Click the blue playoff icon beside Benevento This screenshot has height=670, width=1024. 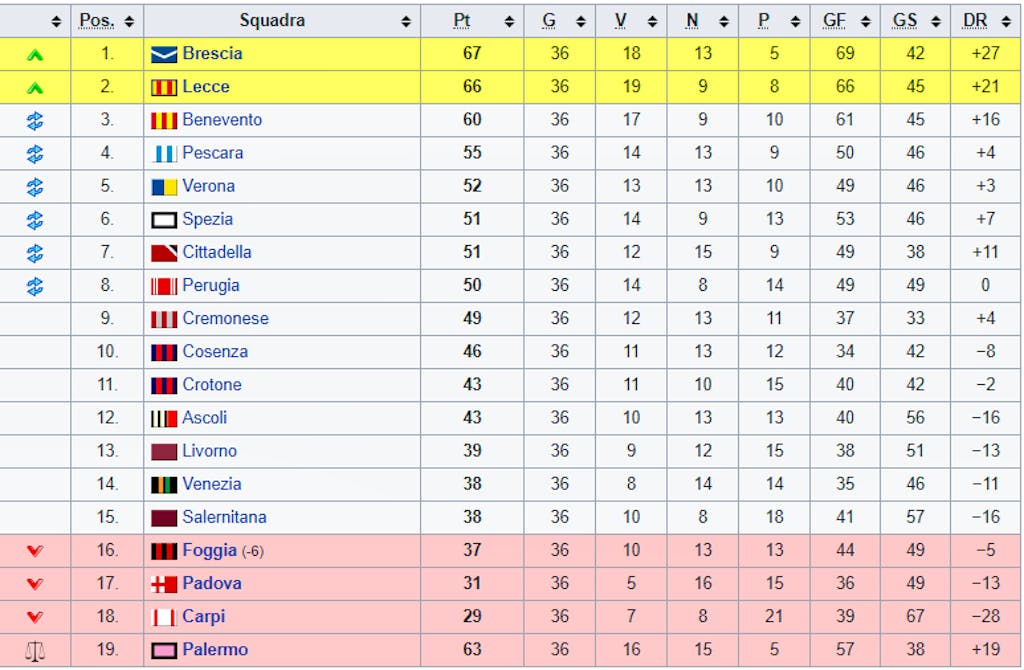pyautogui.click(x=35, y=120)
